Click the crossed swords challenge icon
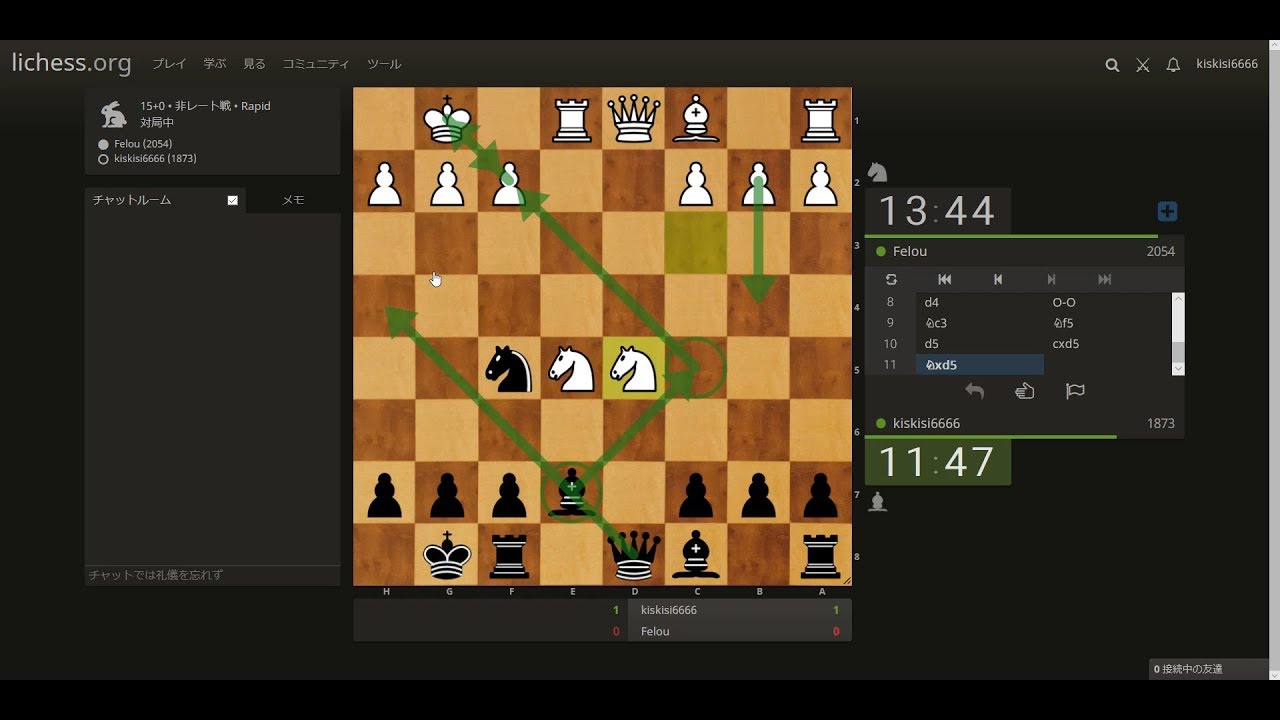This screenshot has width=1280, height=720. tap(1143, 65)
